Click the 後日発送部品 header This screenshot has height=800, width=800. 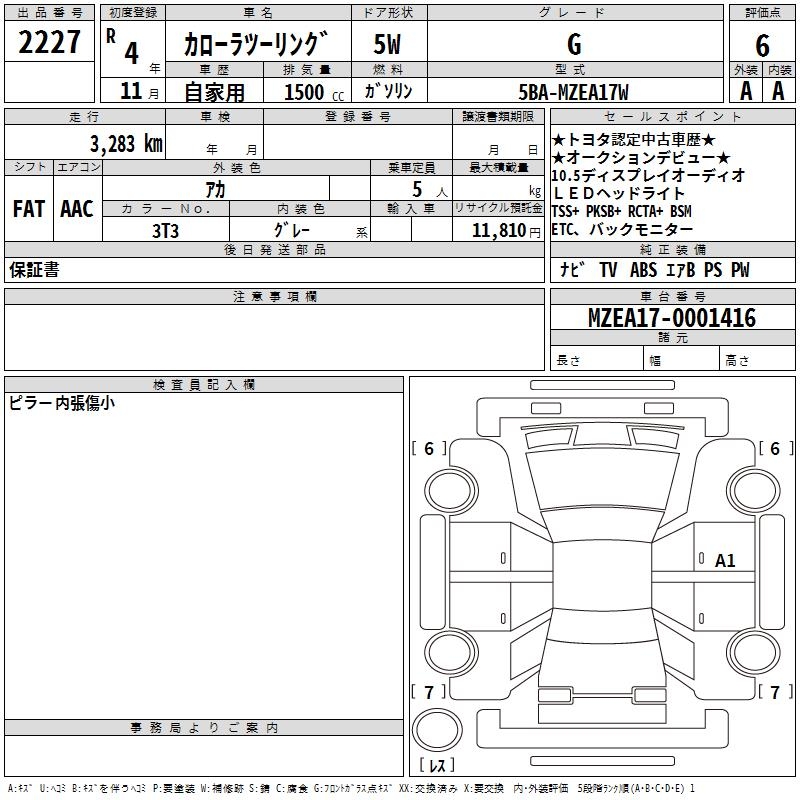274,249
